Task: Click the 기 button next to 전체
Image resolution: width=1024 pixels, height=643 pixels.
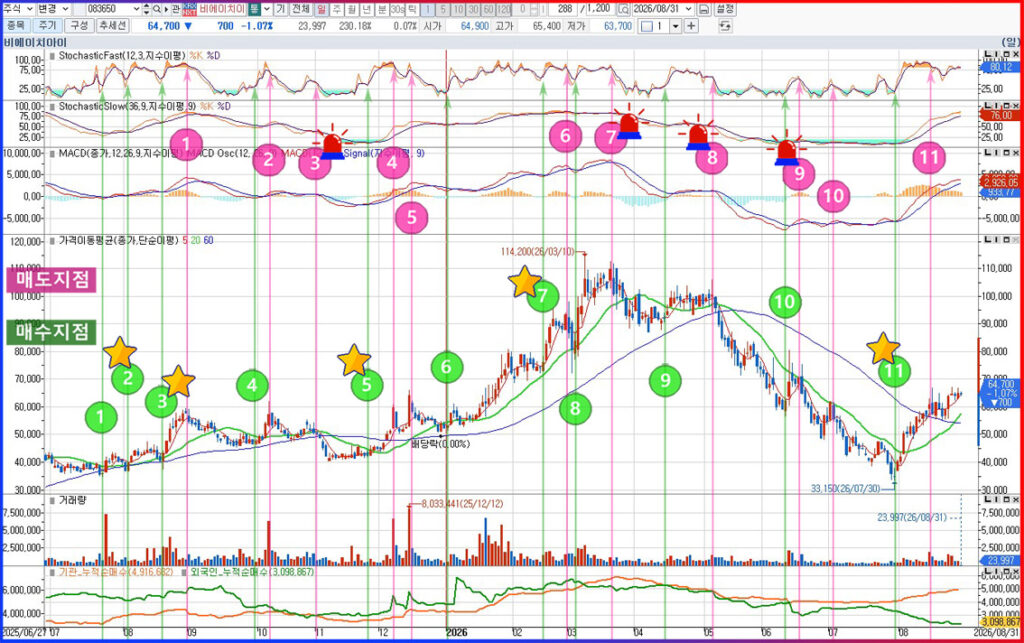Action: [x=280, y=9]
